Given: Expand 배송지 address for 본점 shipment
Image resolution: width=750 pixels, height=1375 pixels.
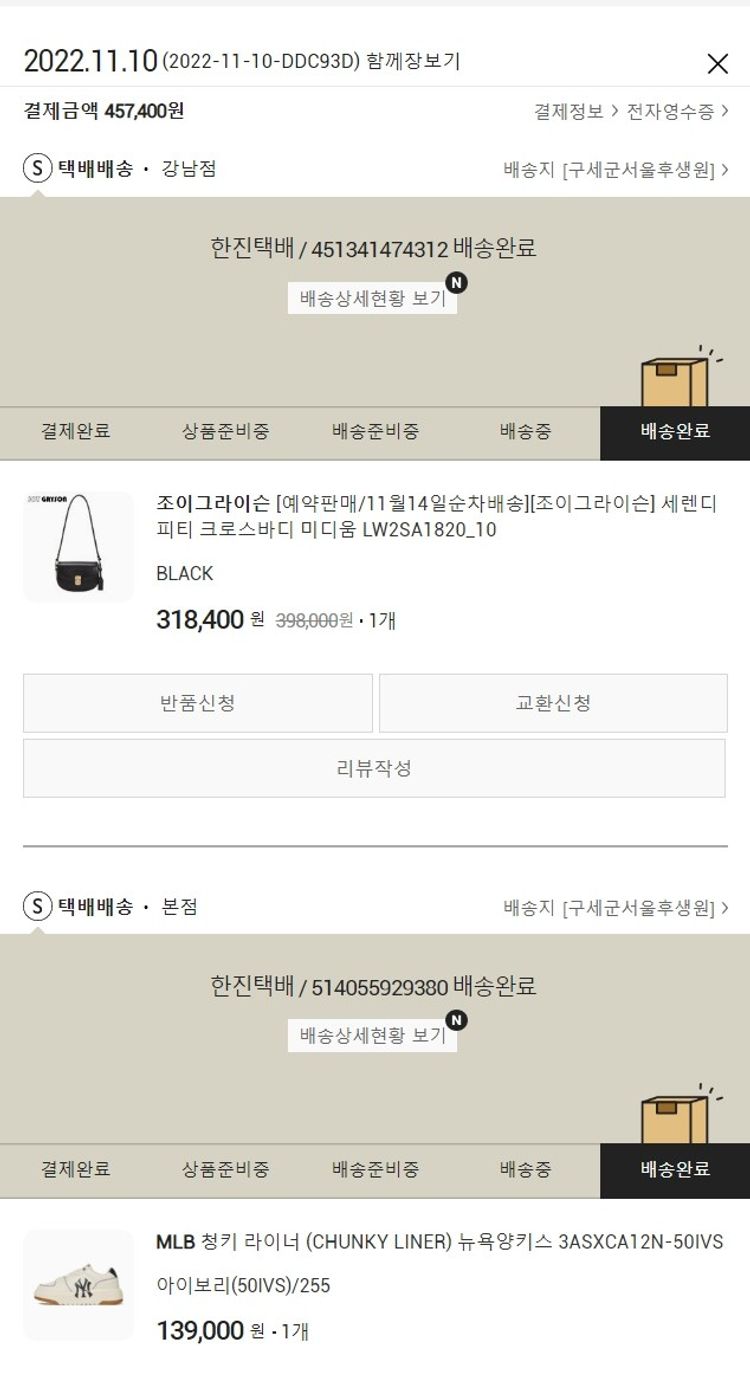Looking at the screenshot, I should (x=616, y=908).
